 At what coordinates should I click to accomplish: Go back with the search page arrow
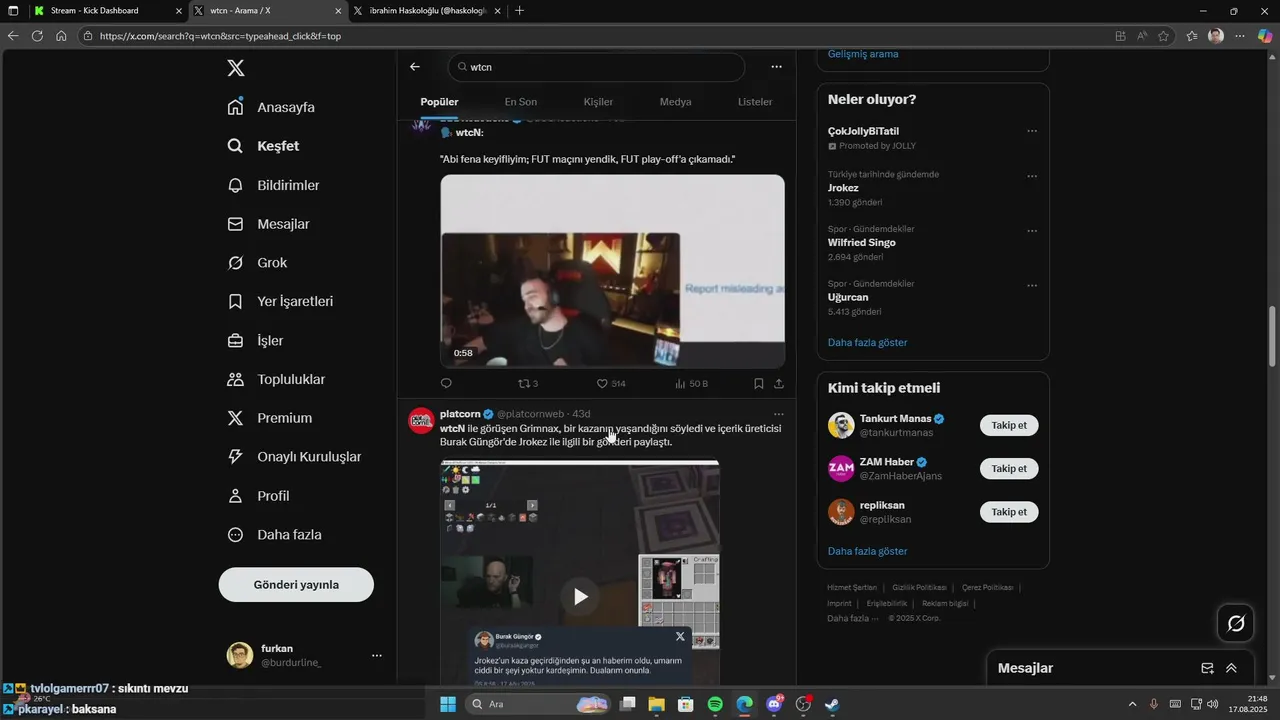[415, 67]
